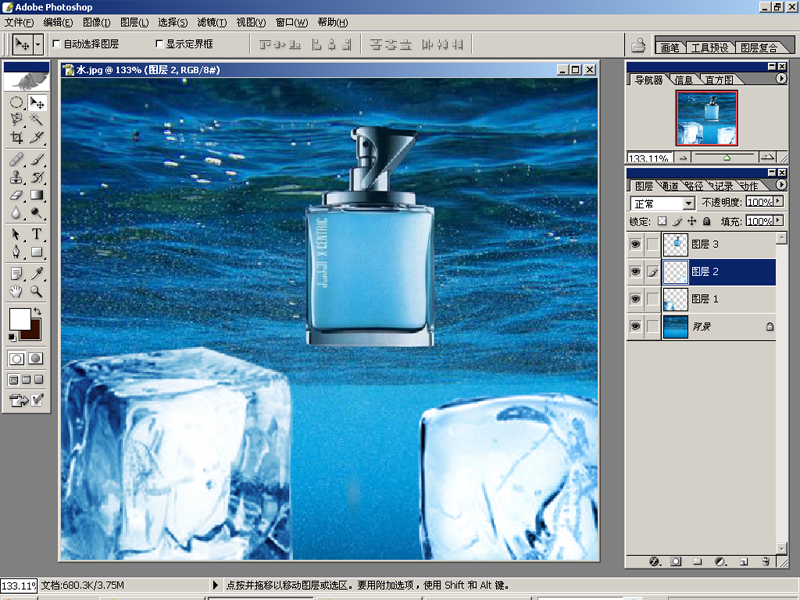
Task: Enable 显示定界框 checkbox
Action: pyautogui.click(x=159, y=44)
